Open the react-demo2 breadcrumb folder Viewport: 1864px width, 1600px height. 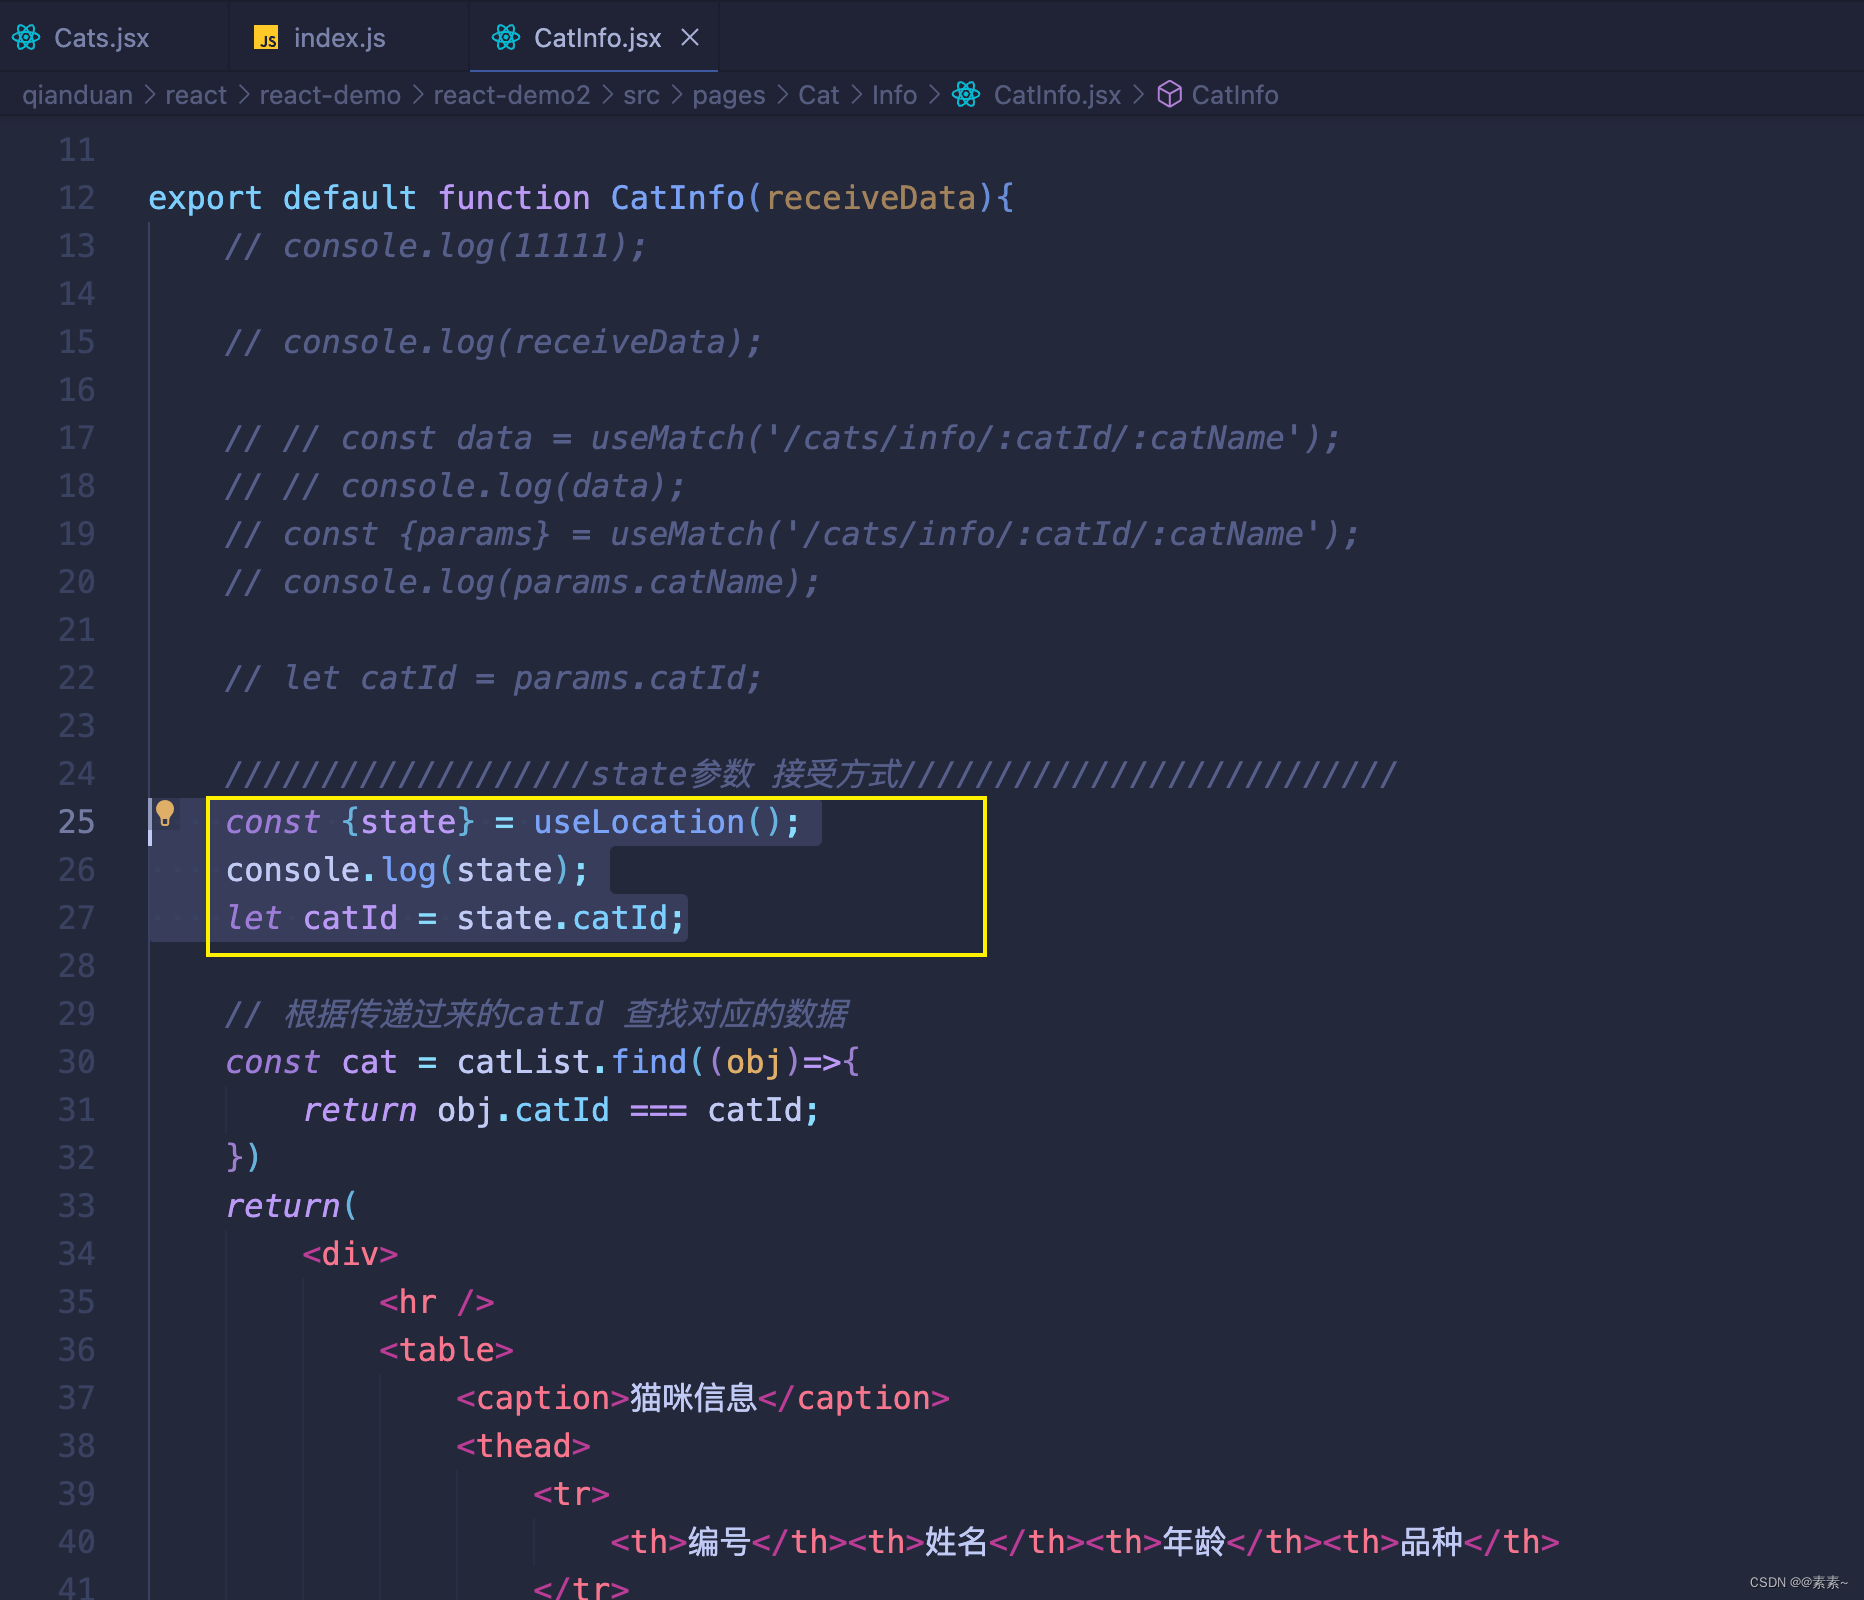click(511, 95)
